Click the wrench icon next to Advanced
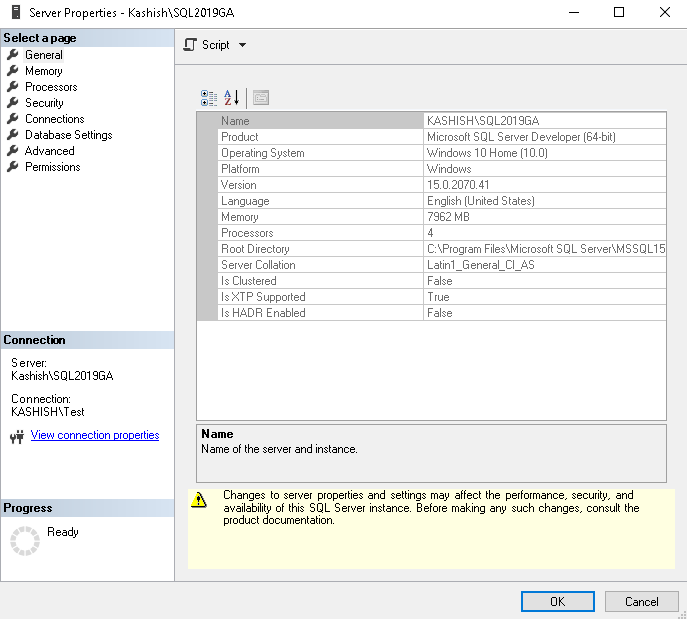687x619 pixels. (x=13, y=151)
